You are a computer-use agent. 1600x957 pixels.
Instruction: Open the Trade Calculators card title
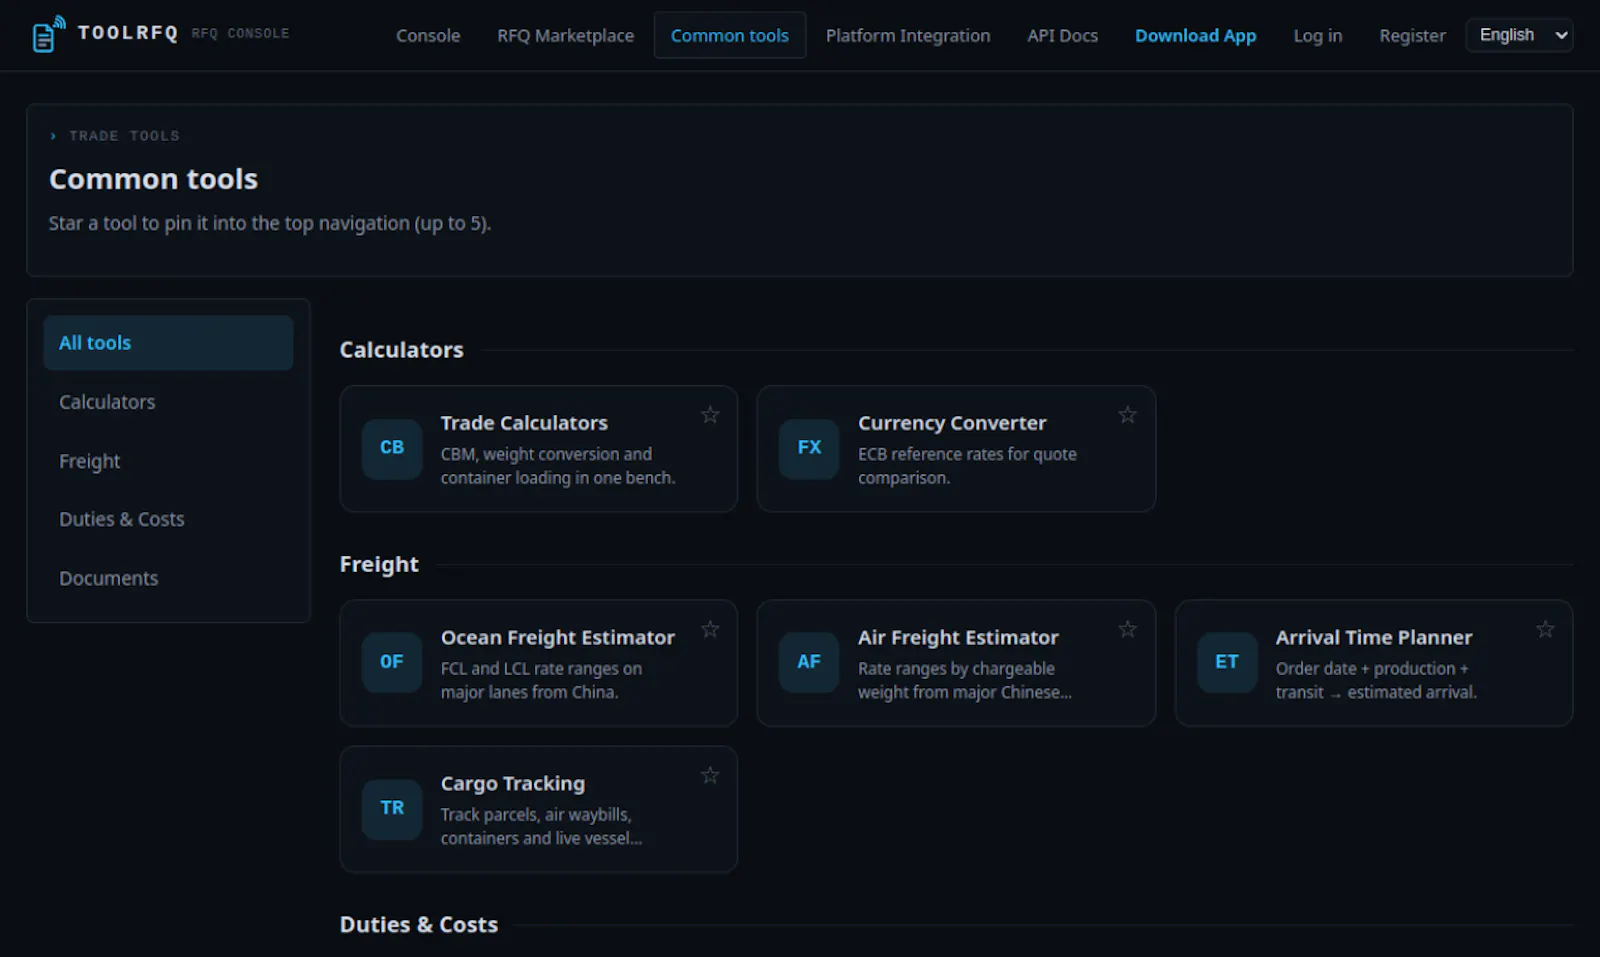pos(524,423)
